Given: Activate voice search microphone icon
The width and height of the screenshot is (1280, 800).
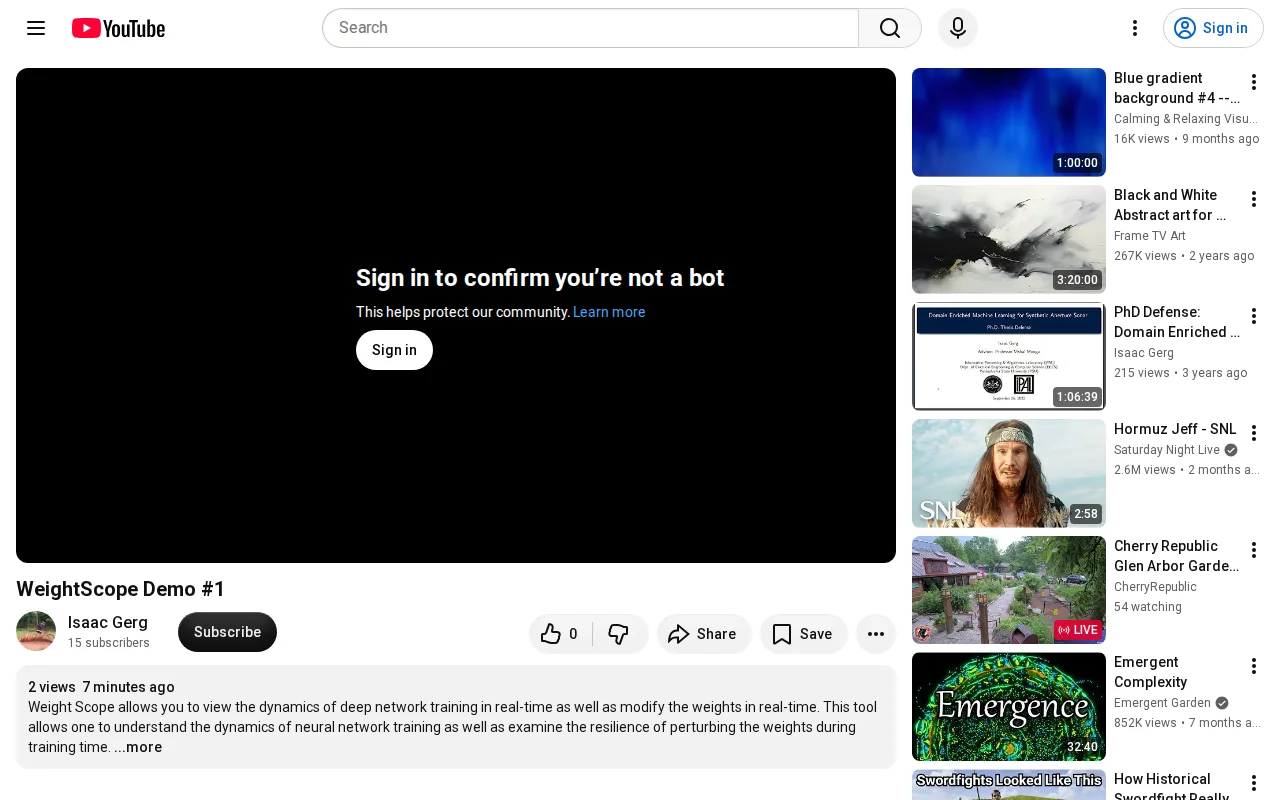Looking at the screenshot, I should 958,28.
